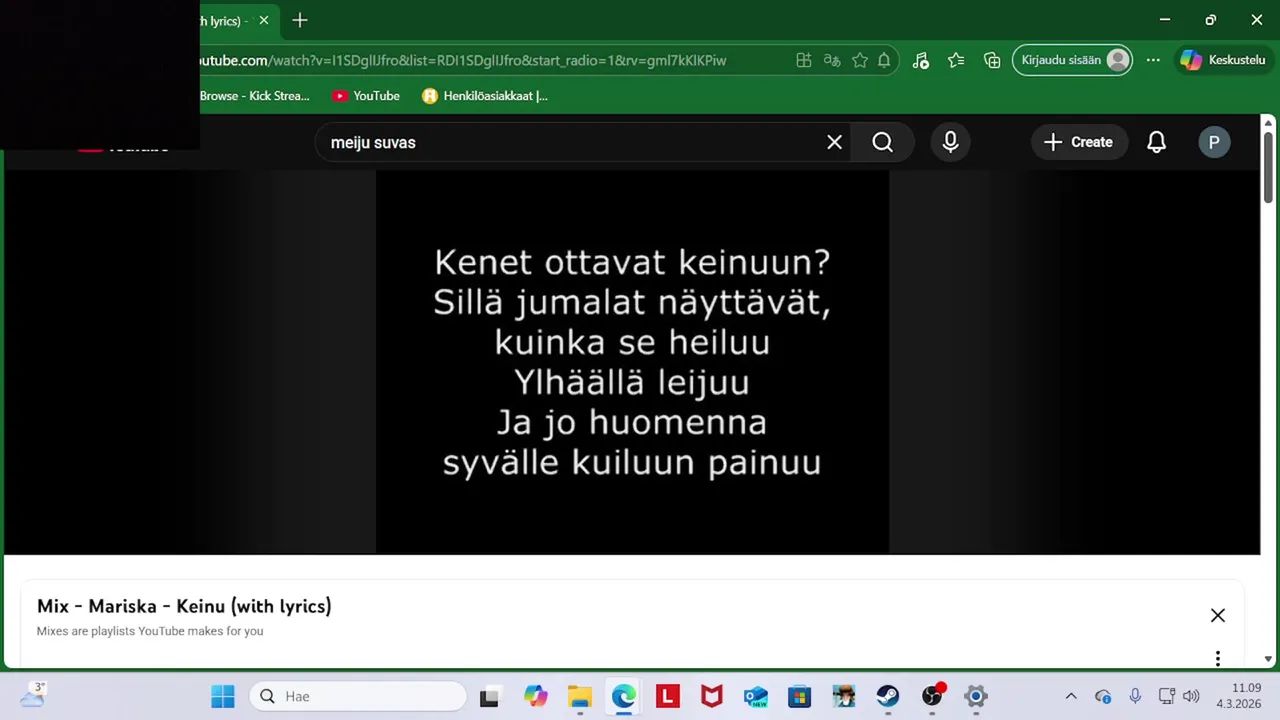Viewport: 1280px width, 720px height.
Task: Open the Edge favorites list icon
Action: [x=956, y=60]
